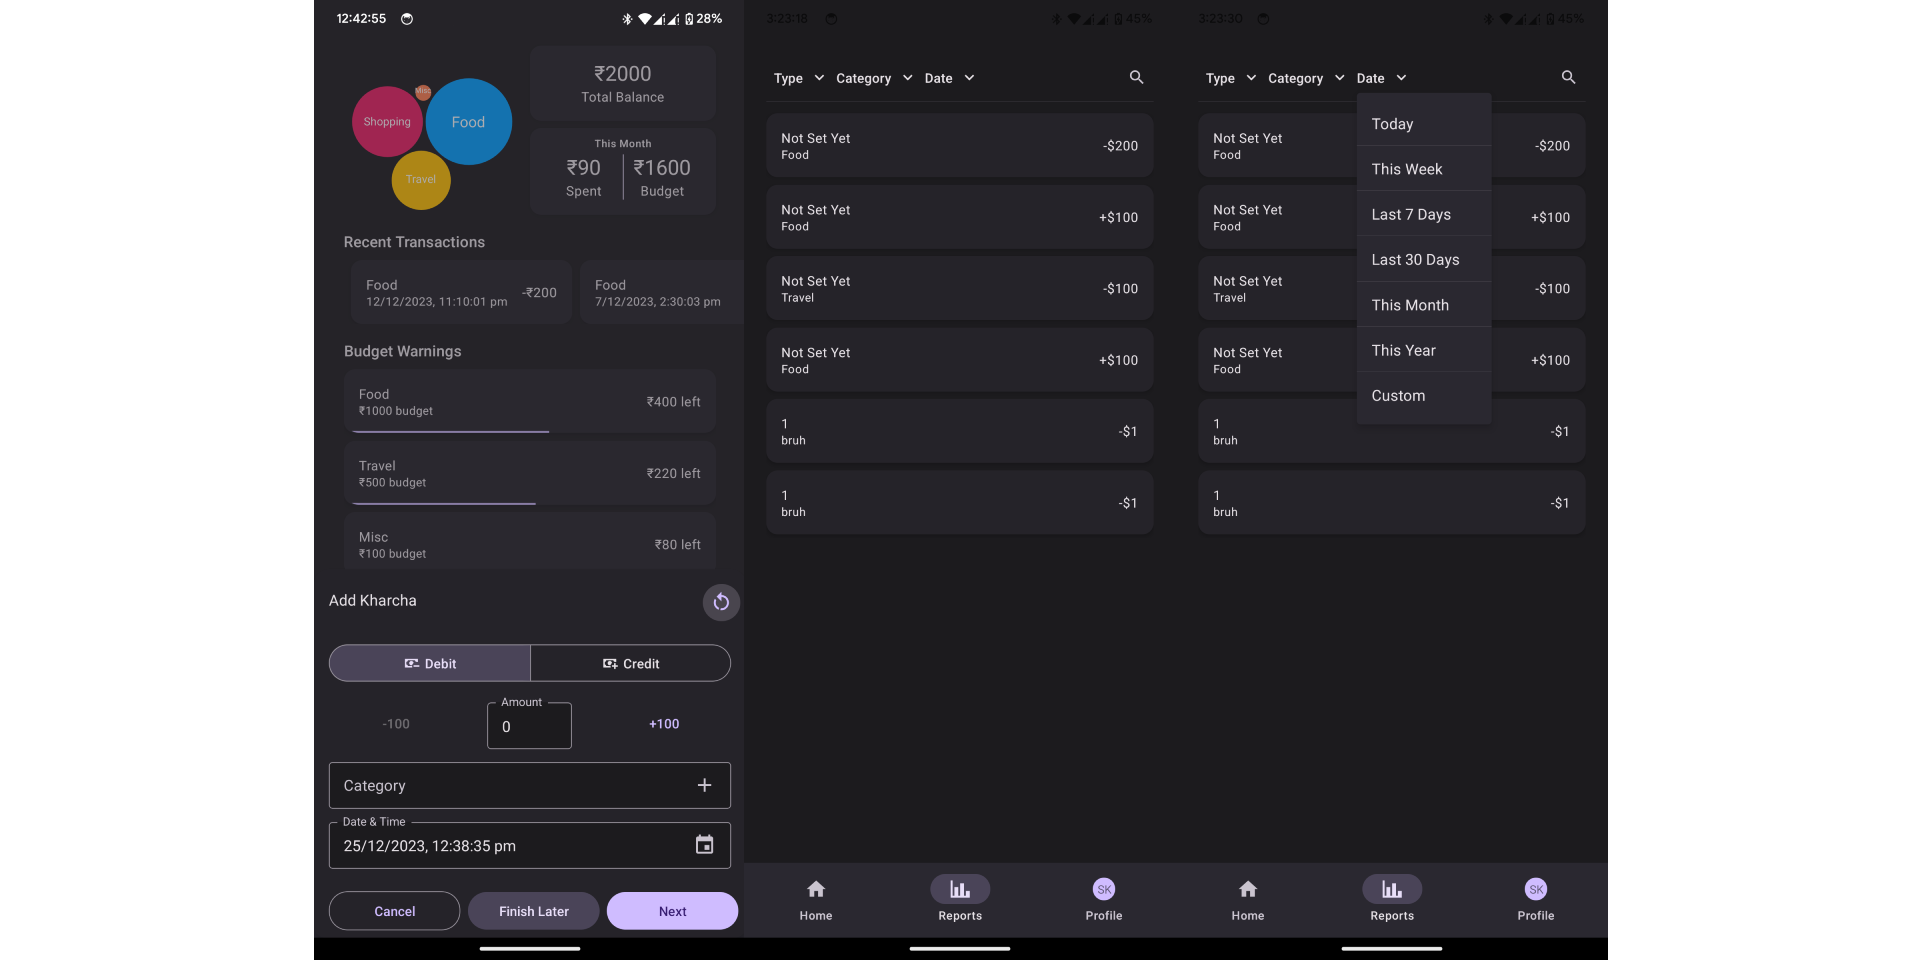Select This Week from the date menu

coord(1406,168)
